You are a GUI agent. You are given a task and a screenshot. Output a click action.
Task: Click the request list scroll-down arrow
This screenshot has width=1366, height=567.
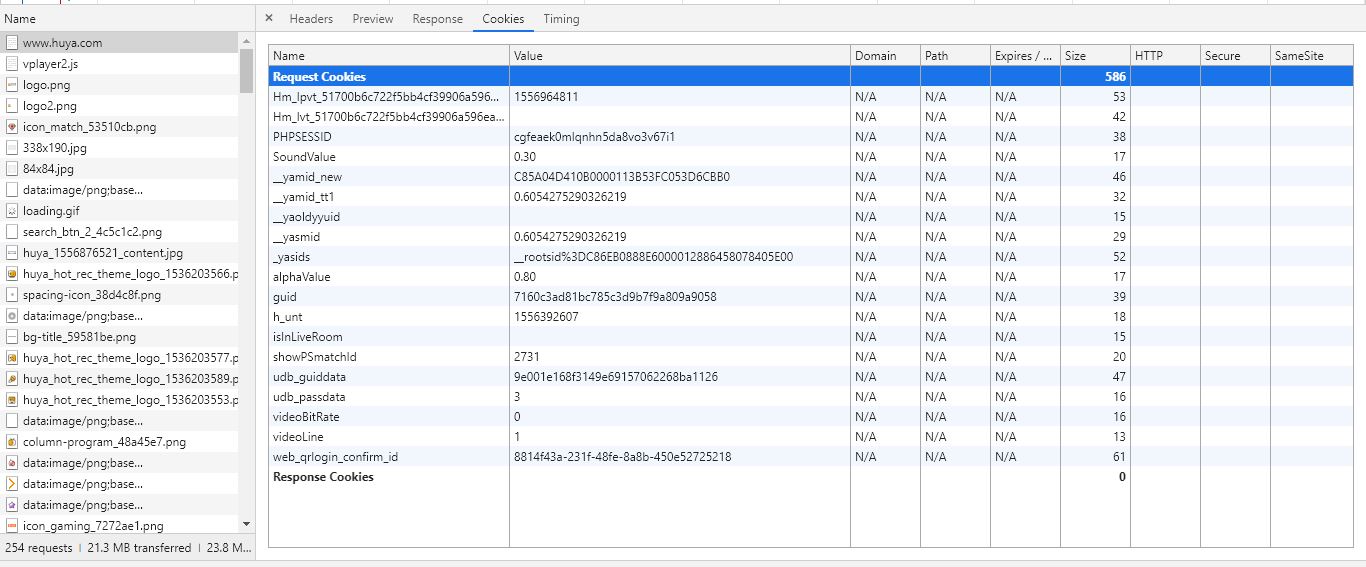tap(247, 524)
